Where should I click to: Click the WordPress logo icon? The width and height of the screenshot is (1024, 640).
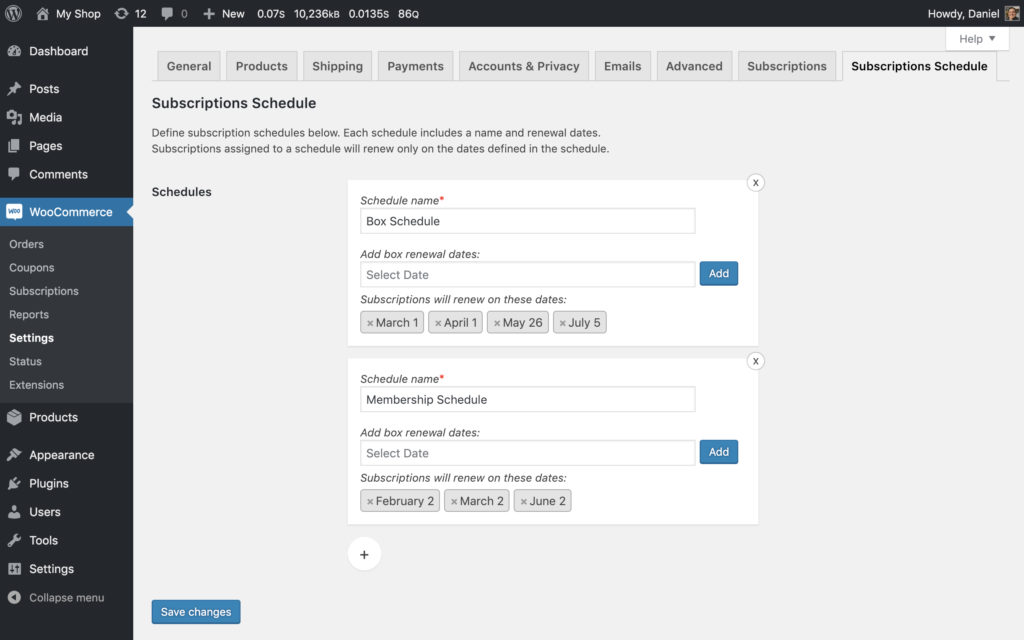14,13
